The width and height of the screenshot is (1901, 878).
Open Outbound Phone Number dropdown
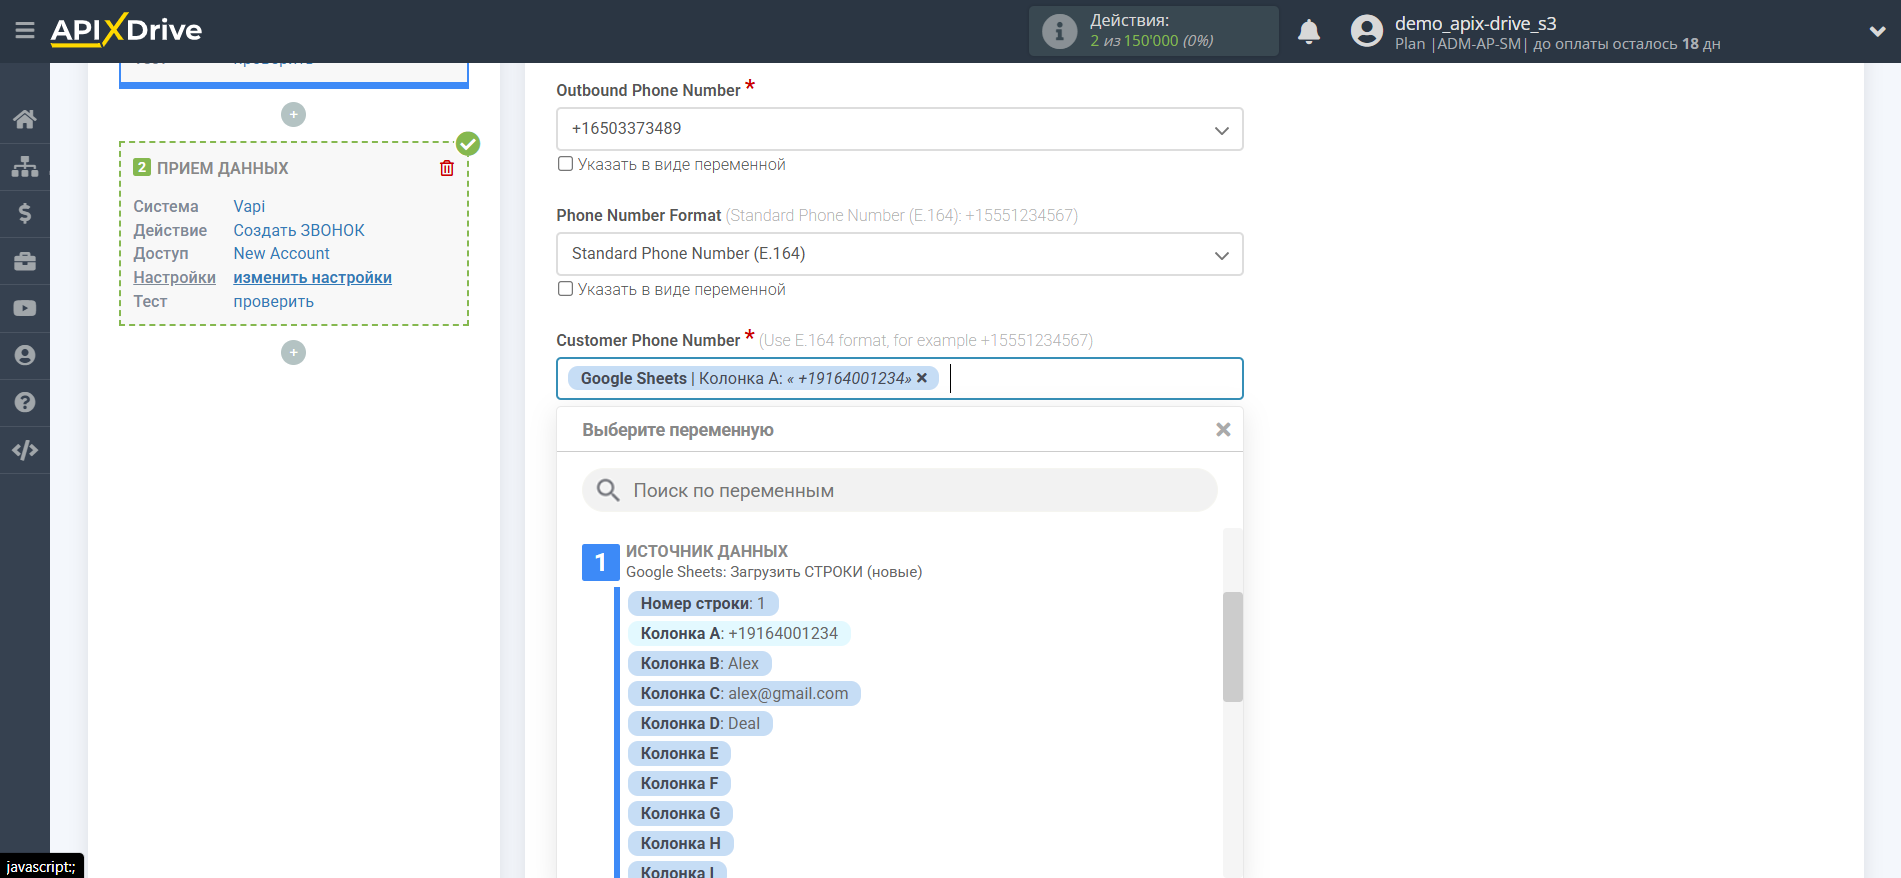pos(899,129)
